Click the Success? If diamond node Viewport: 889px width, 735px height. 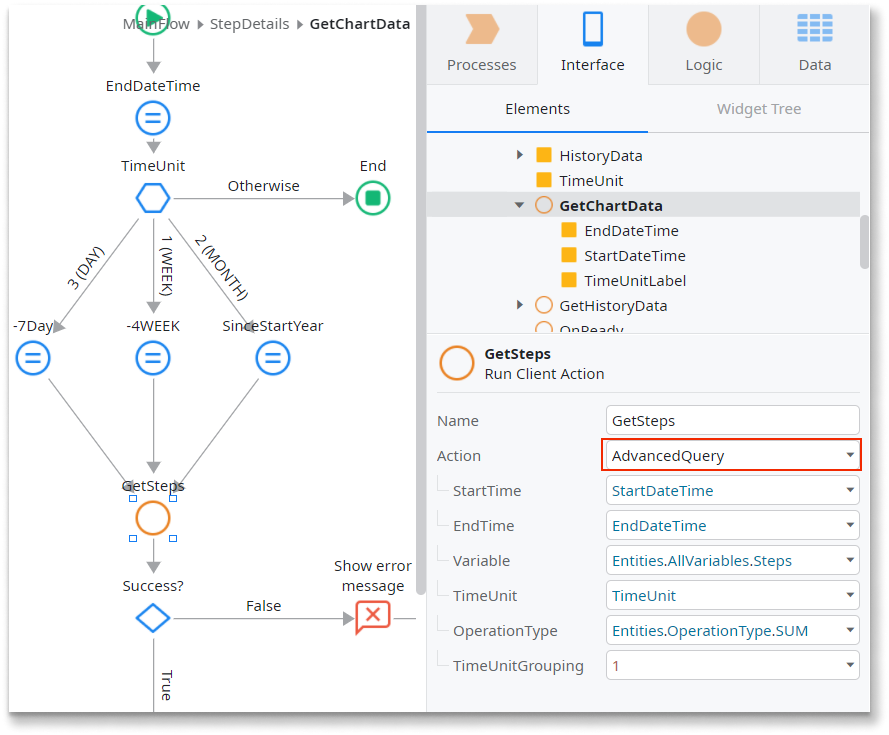point(153,618)
